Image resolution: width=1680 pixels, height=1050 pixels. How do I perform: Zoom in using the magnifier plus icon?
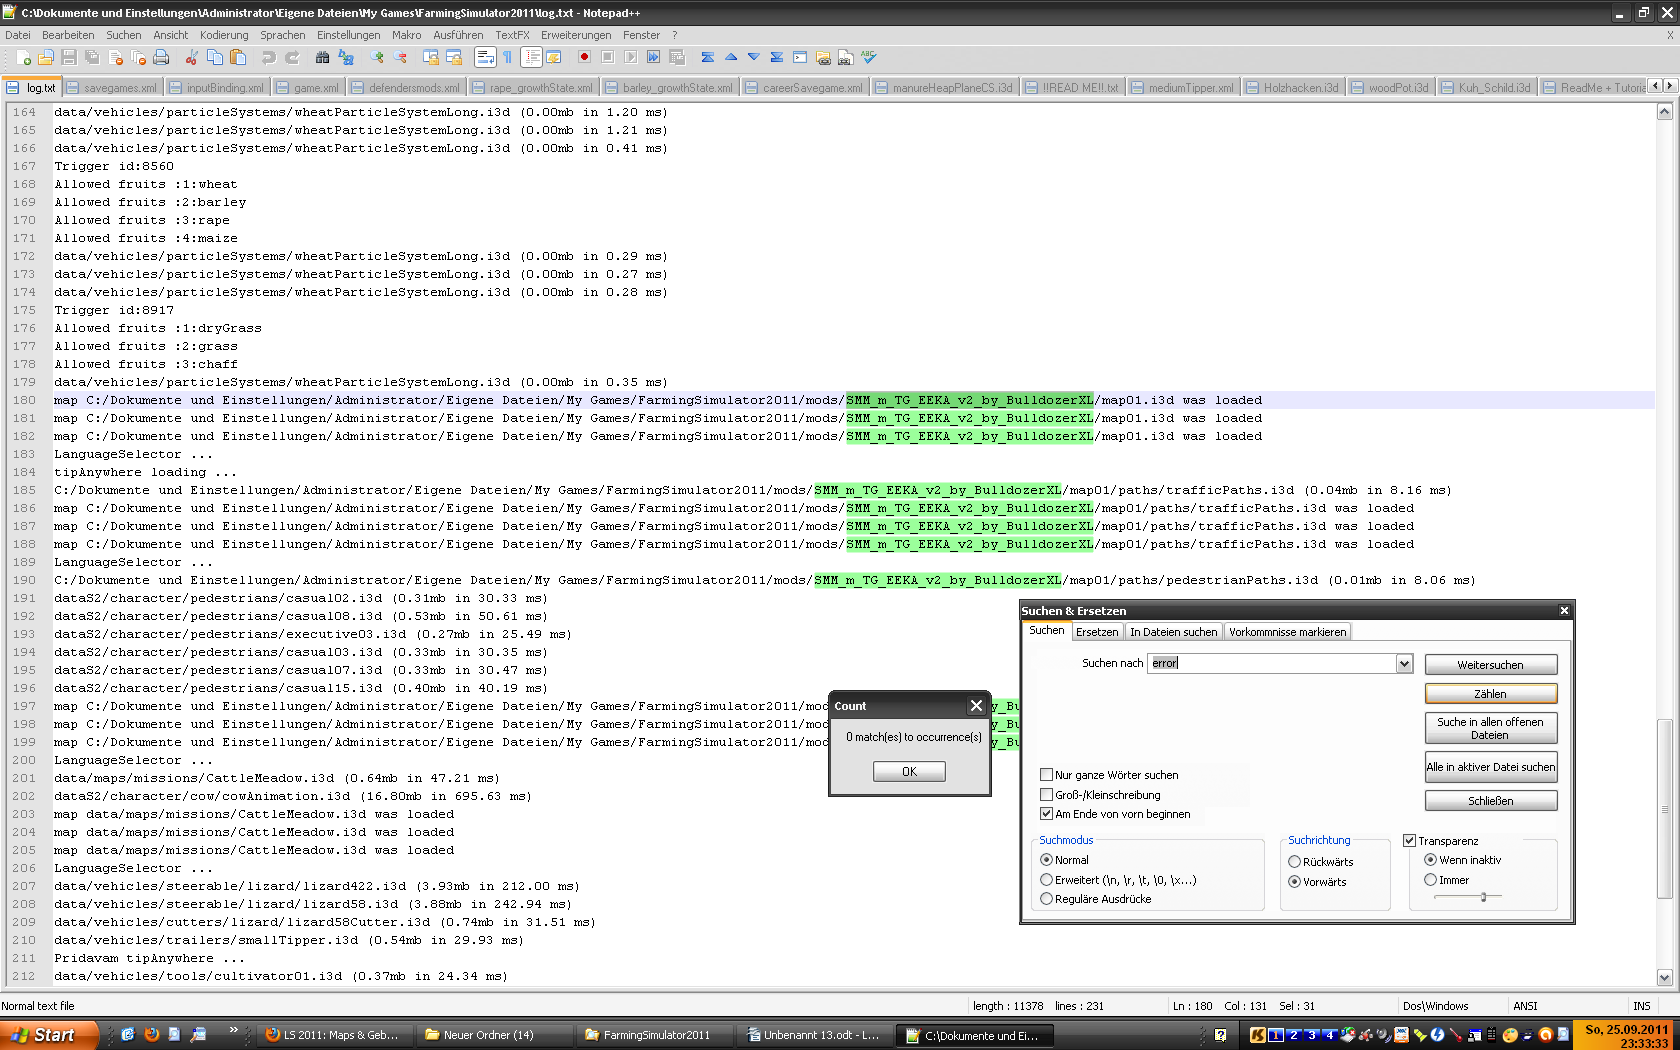click(x=377, y=58)
